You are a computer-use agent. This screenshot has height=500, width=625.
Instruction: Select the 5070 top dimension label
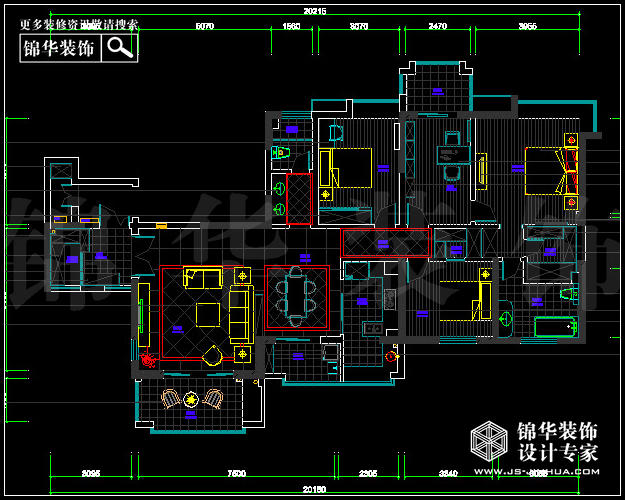[x=205, y=29]
